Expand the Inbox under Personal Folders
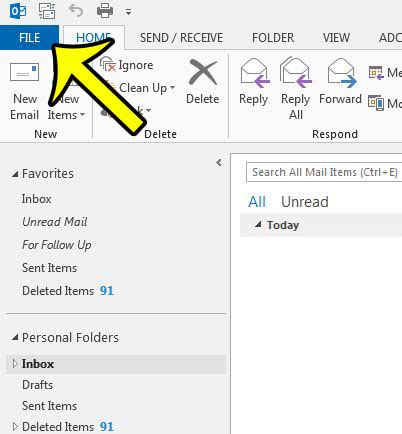This screenshot has width=402, height=434. pos(15,364)
